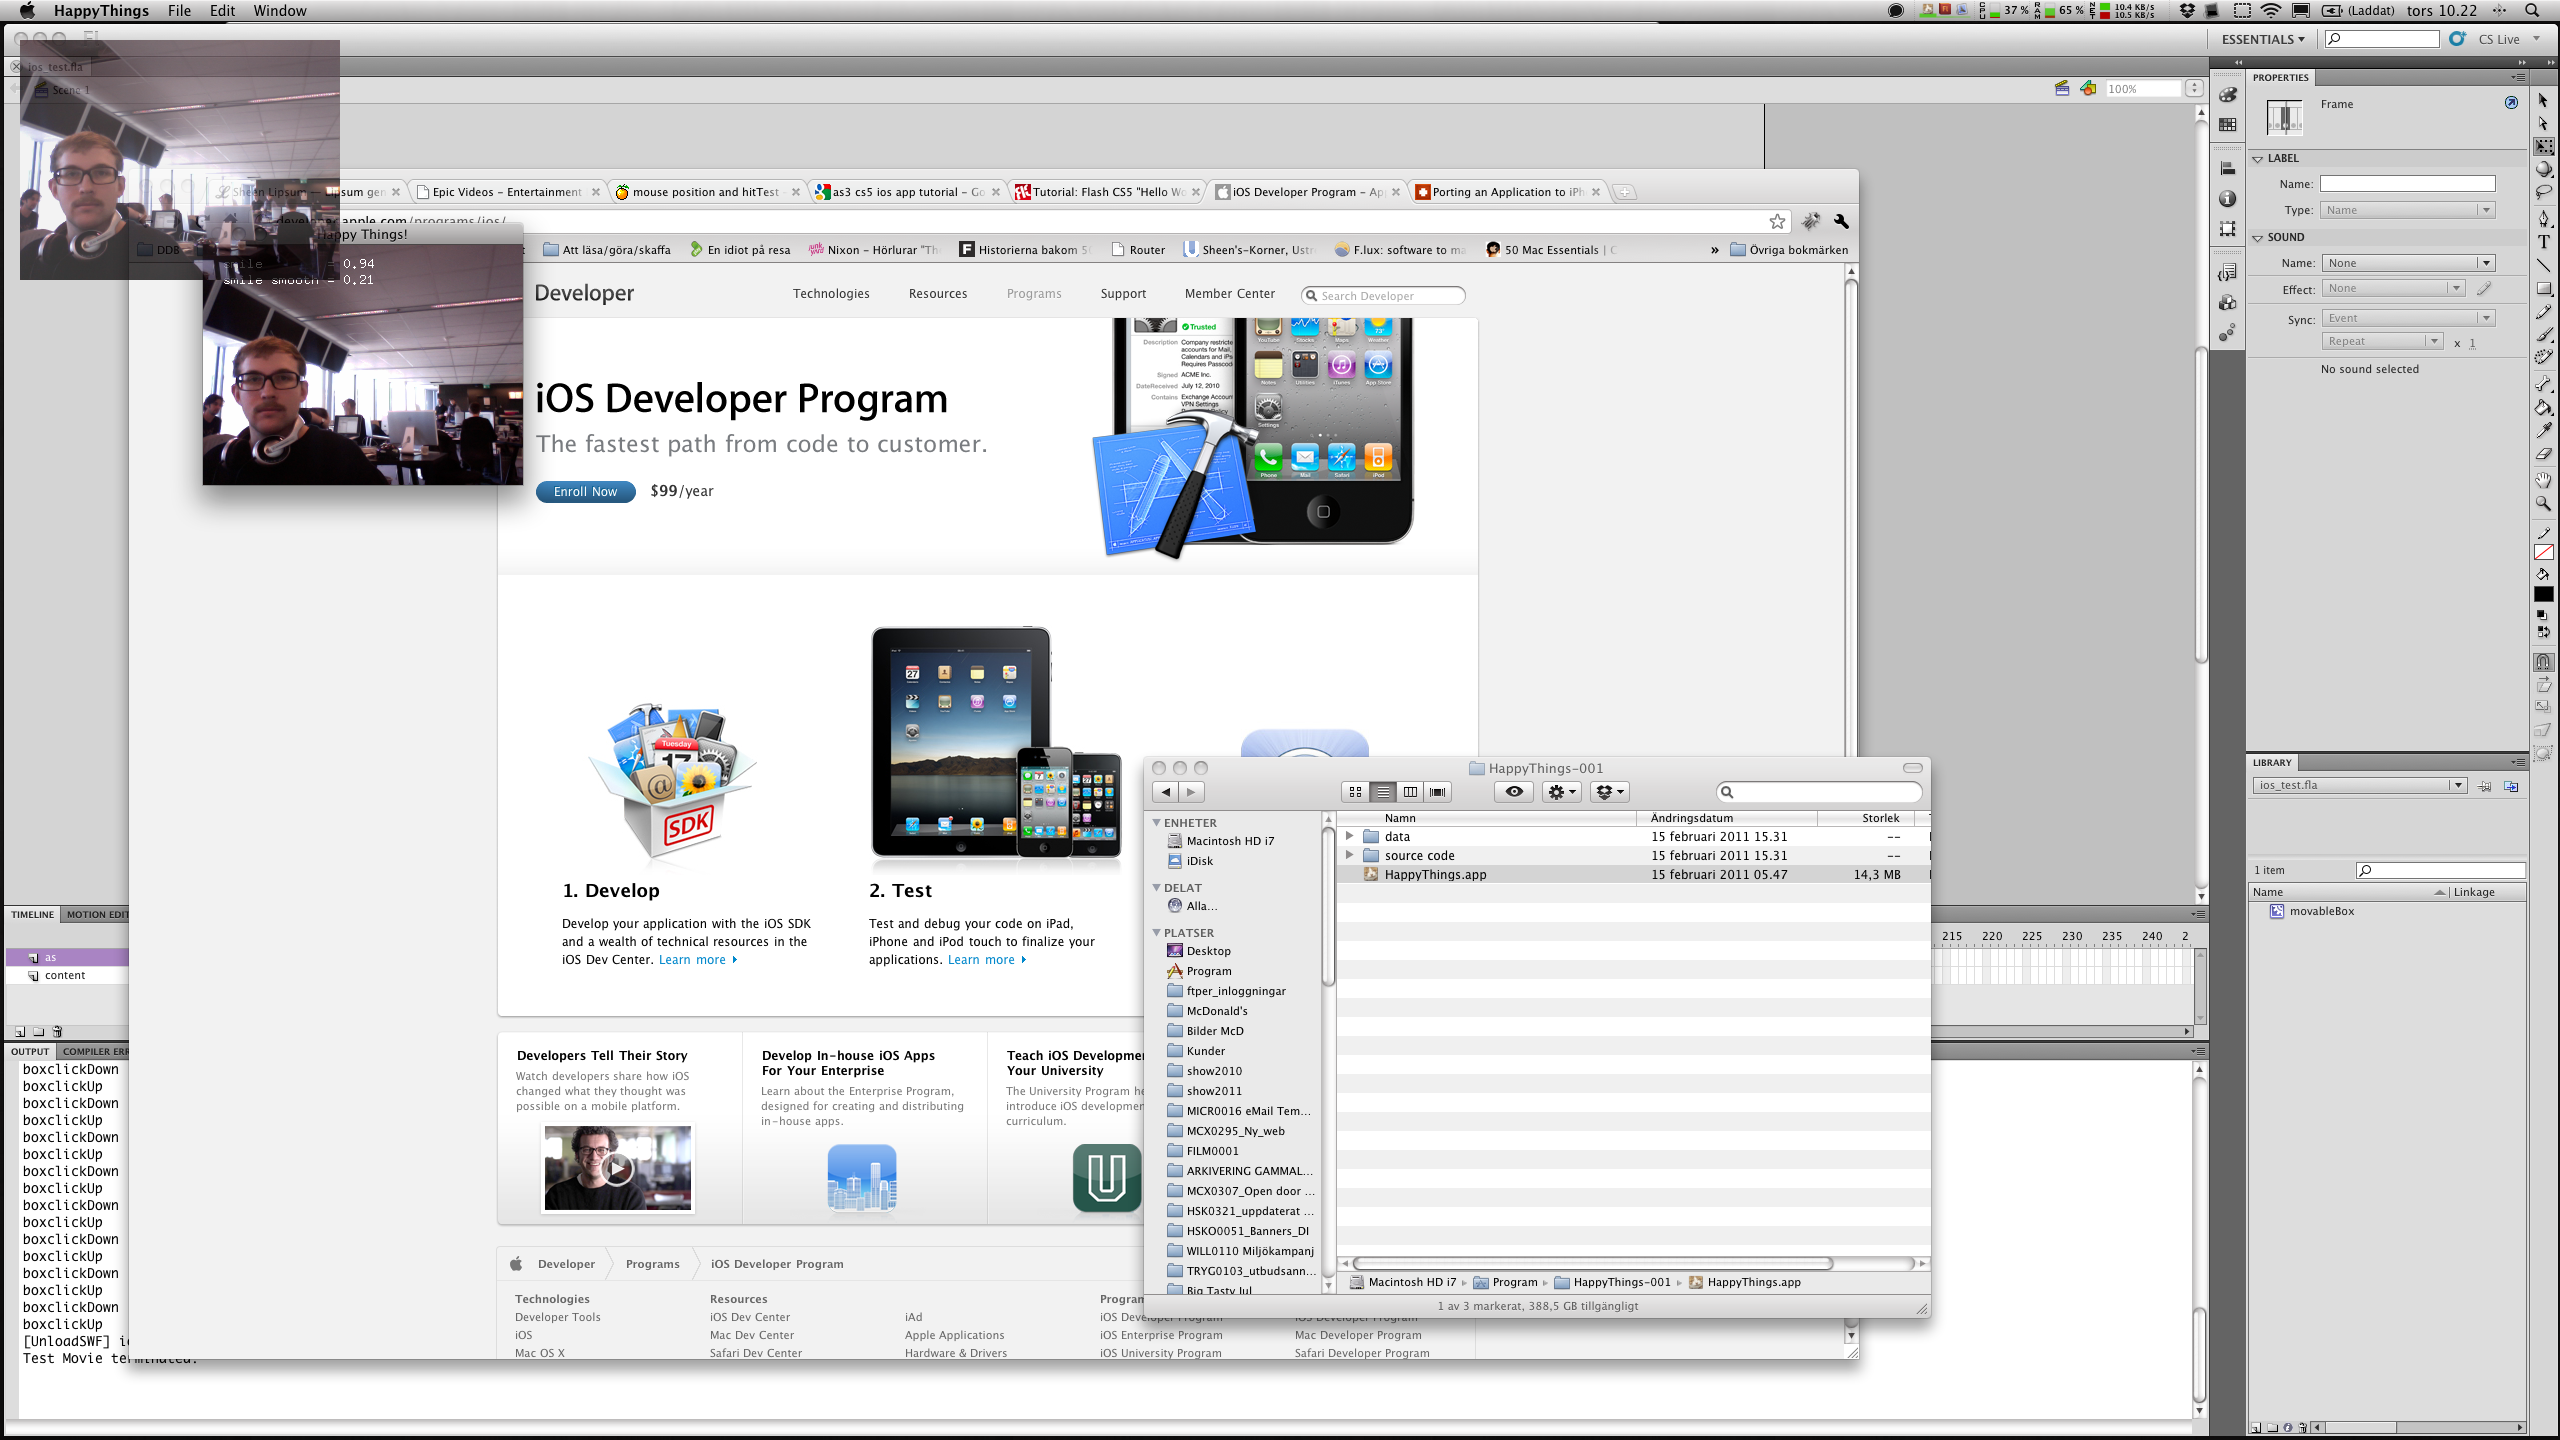Screen dimensions: 2560x1440
Task: Select the Eraser tool
Action: click(2543, 453)
